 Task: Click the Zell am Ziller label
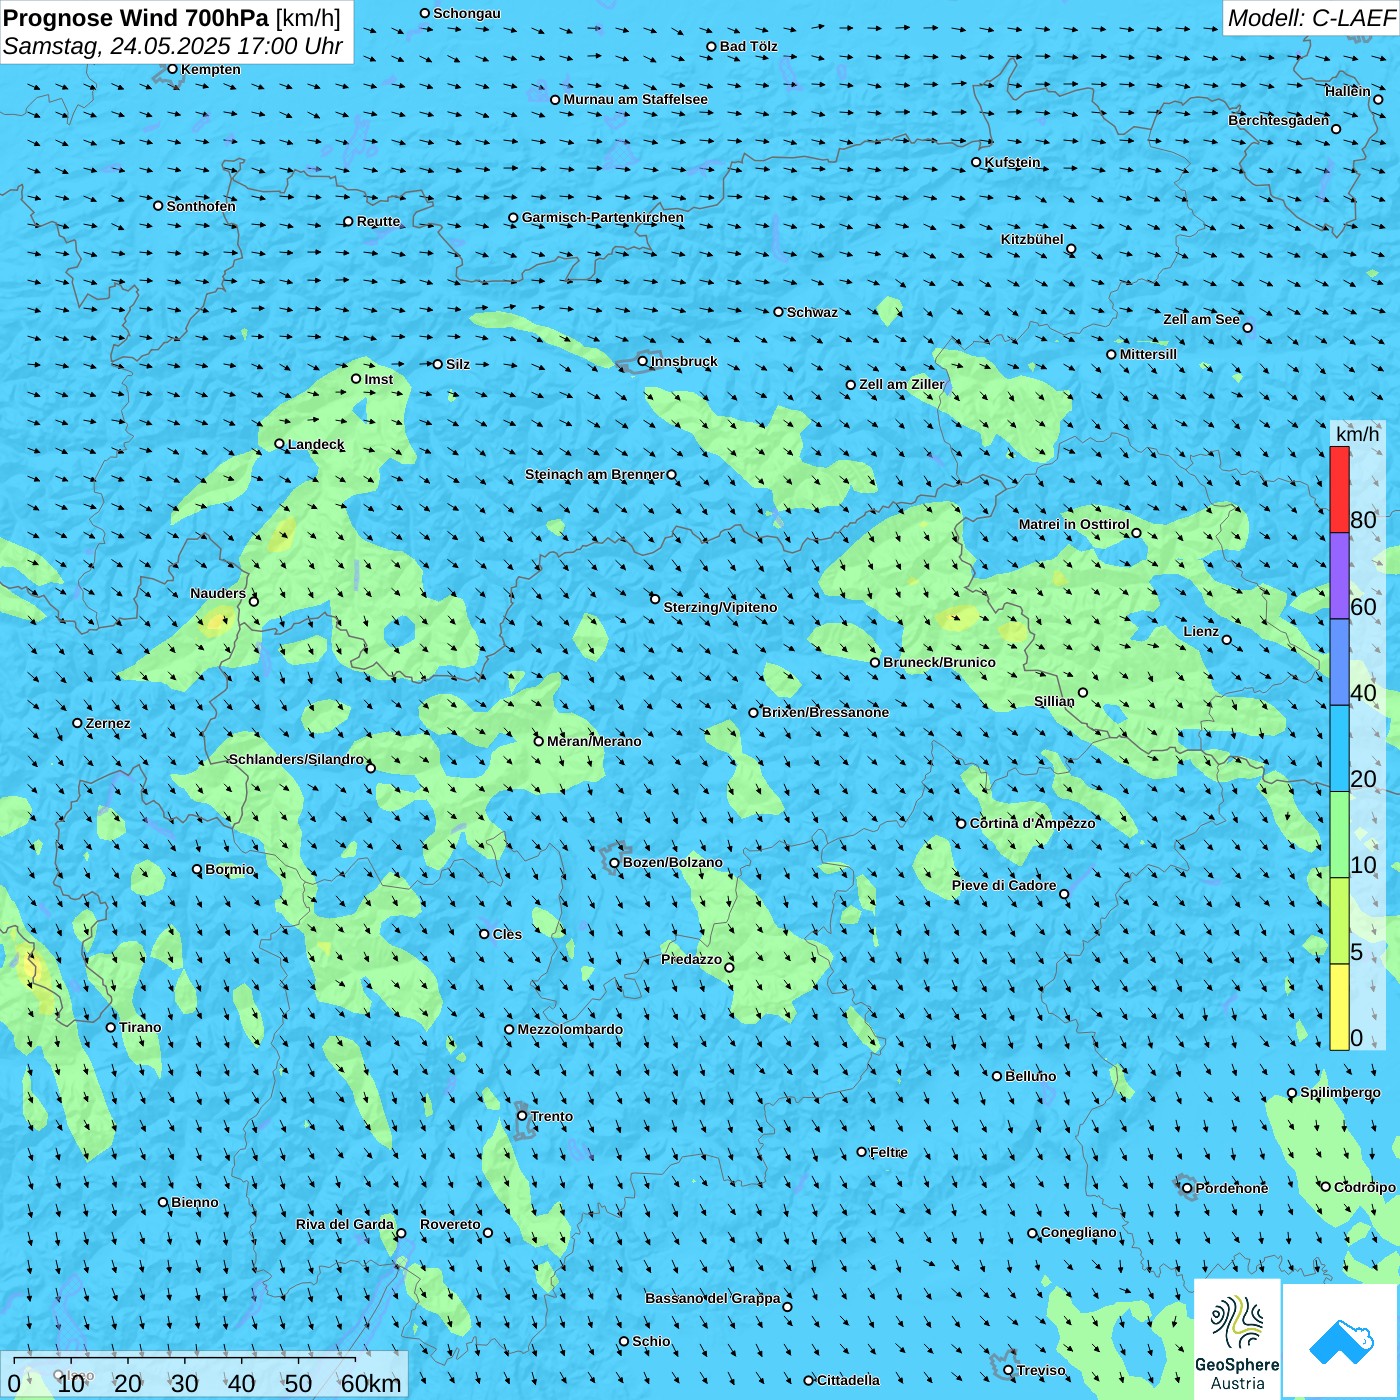[x=902, y=384]
